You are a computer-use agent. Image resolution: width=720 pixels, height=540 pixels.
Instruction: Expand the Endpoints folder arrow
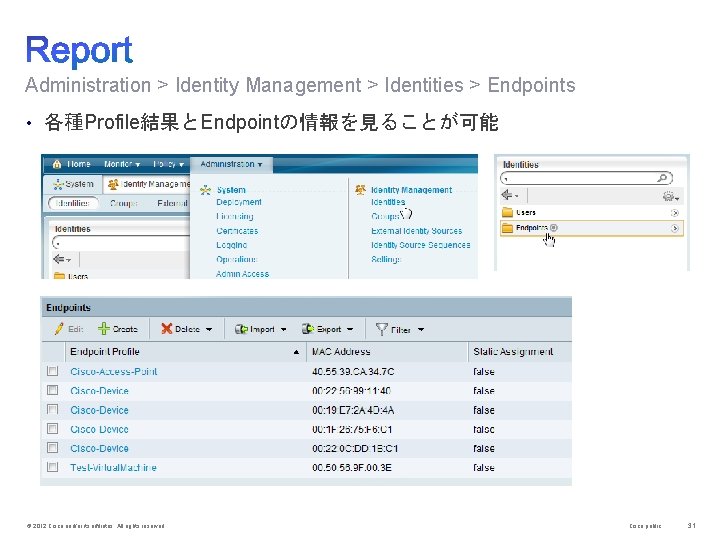coord(675,228)
